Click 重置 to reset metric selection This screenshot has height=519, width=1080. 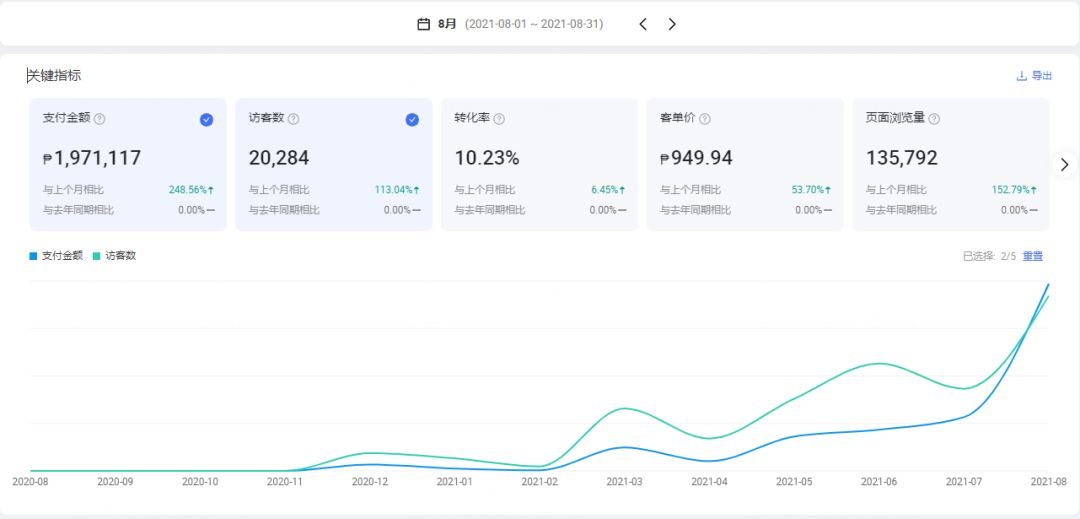click(1032, 256)
